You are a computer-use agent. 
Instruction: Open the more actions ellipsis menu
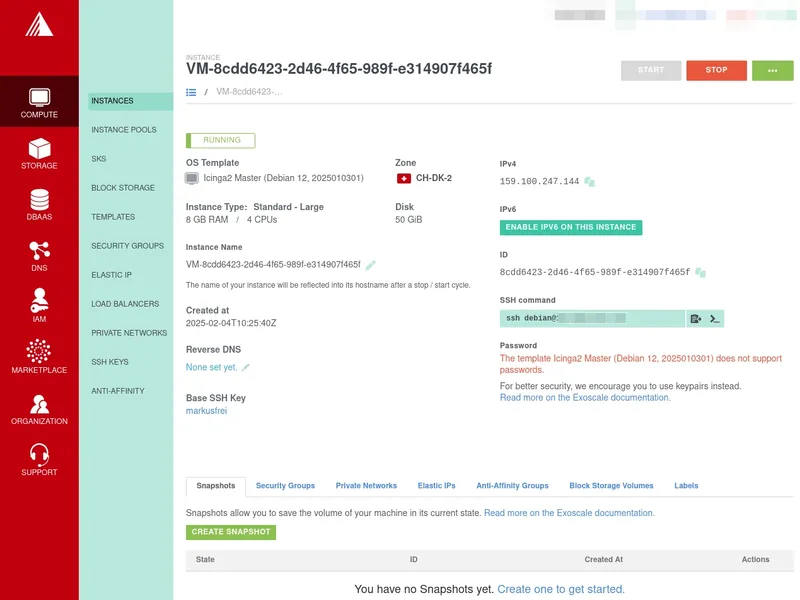(x=772, y=70)
